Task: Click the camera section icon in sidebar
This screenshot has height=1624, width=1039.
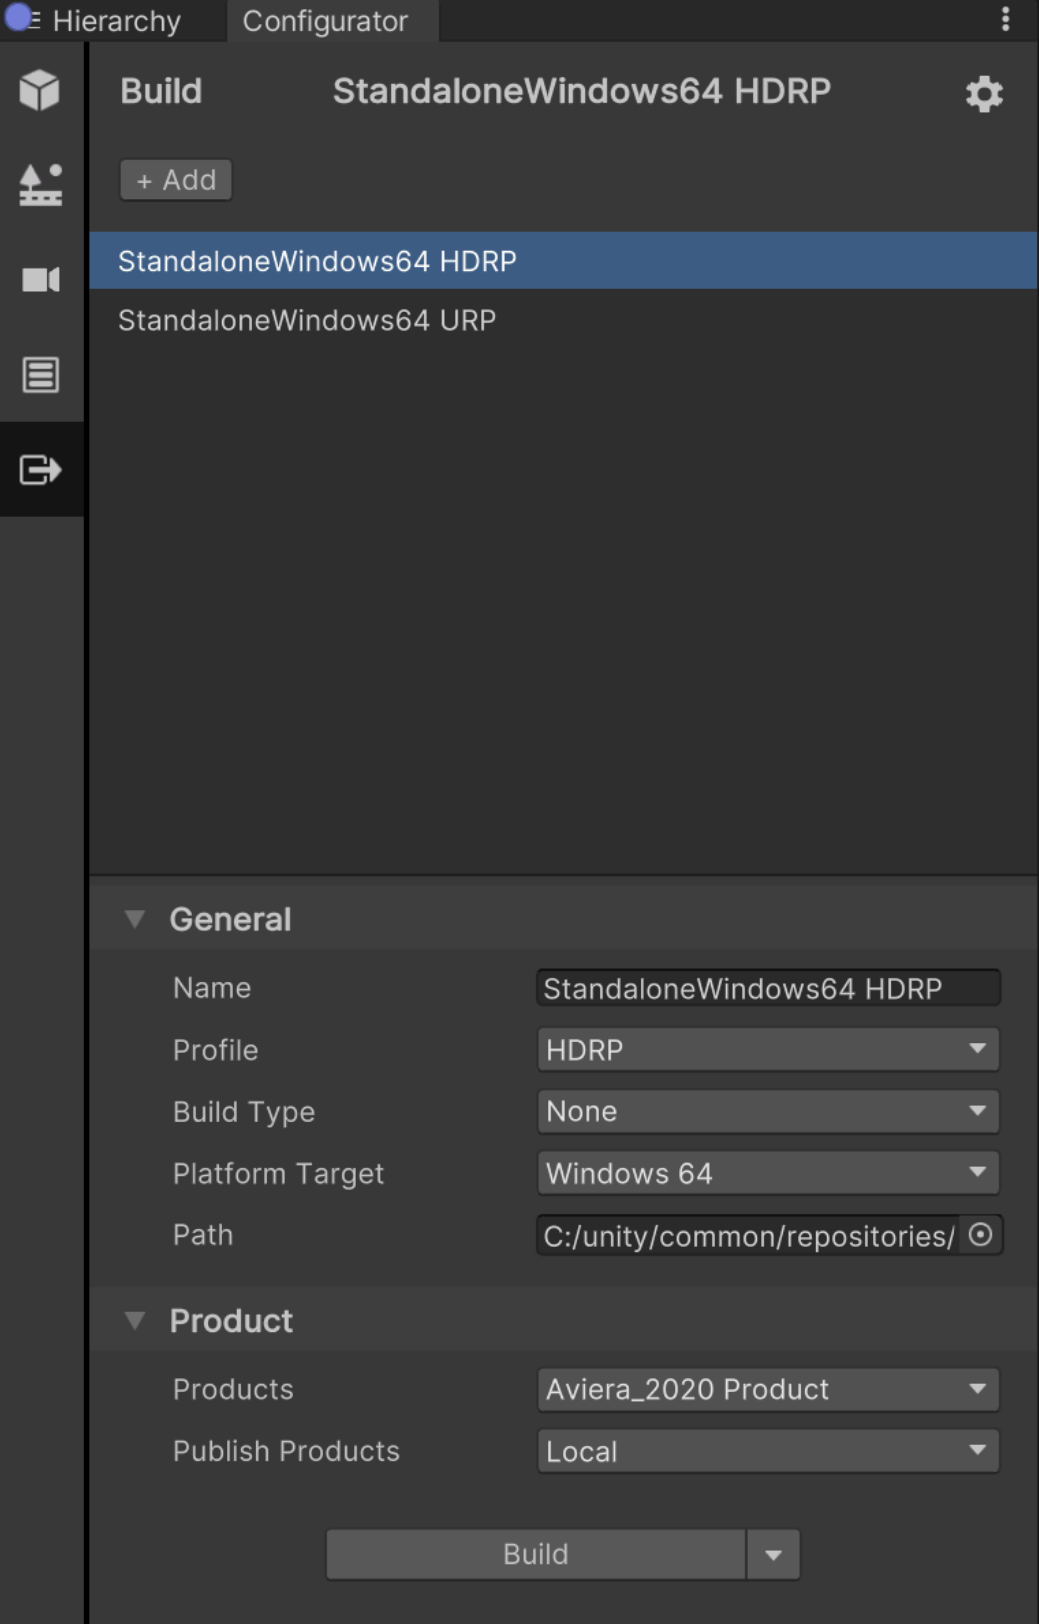Action: tap(40, 280)
